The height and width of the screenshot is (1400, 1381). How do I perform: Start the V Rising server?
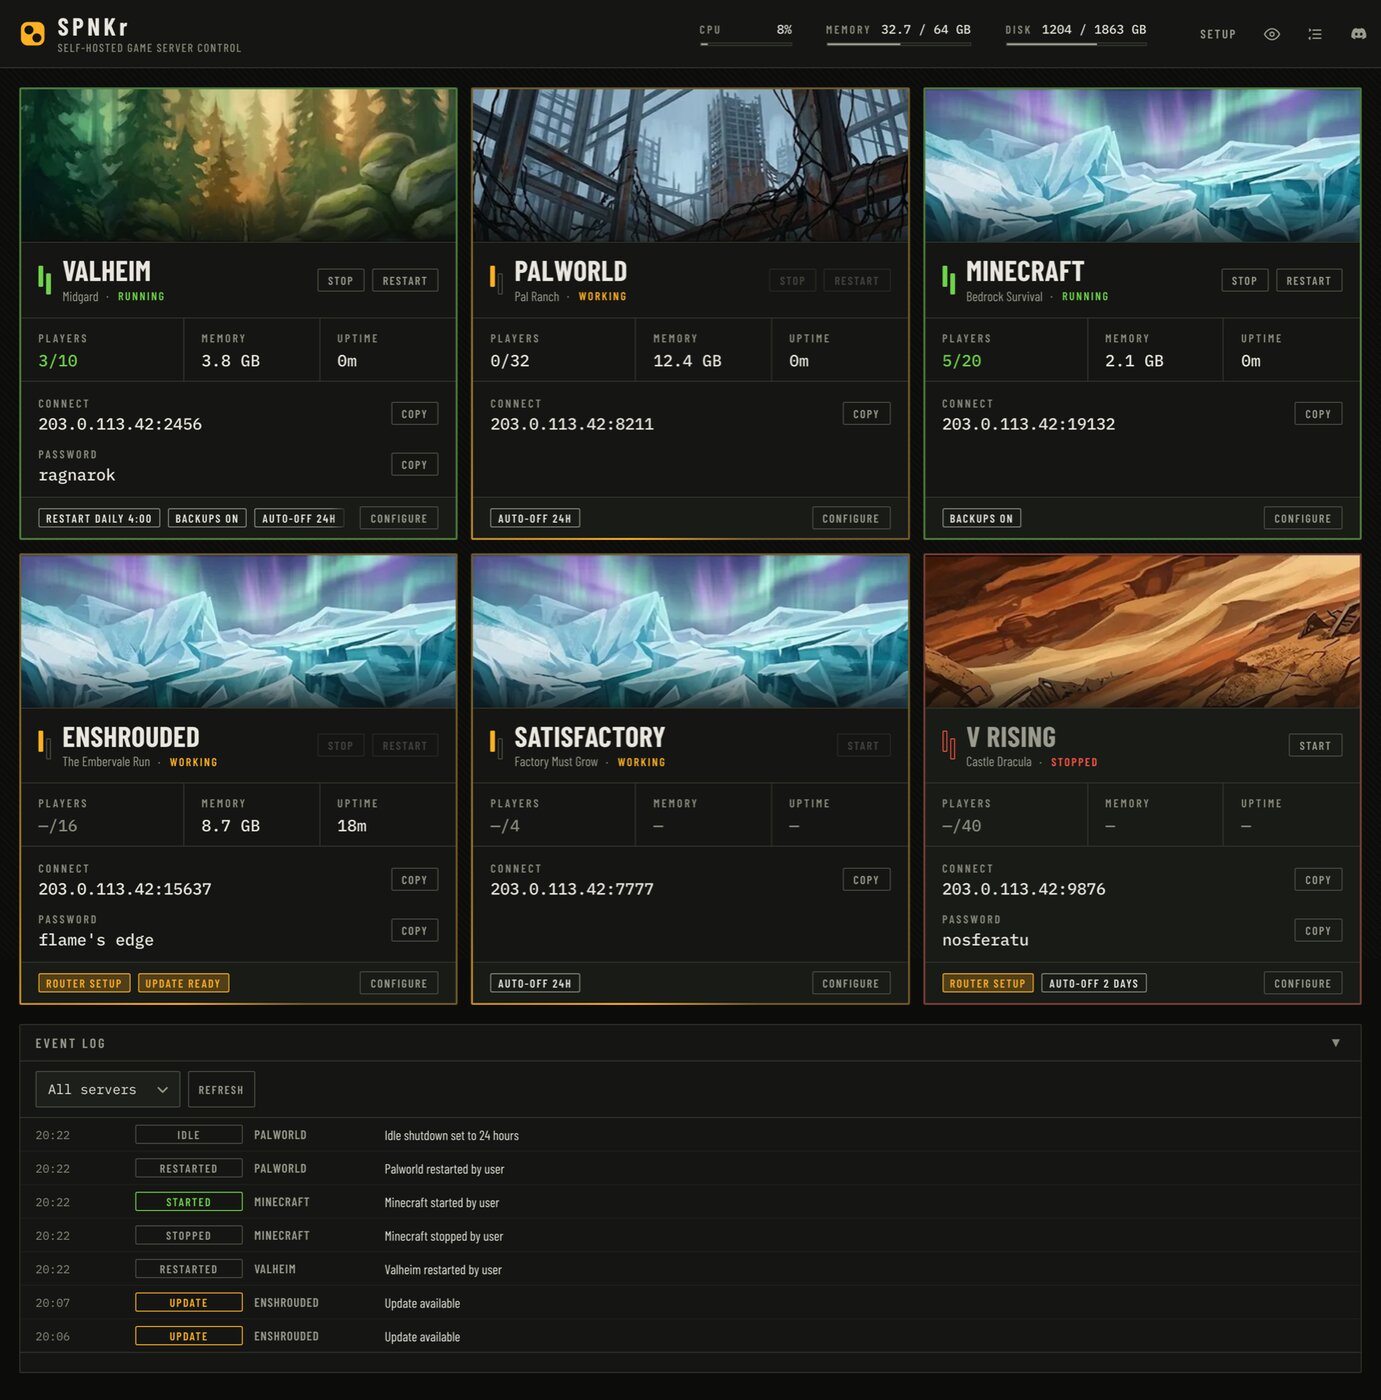1315,746
